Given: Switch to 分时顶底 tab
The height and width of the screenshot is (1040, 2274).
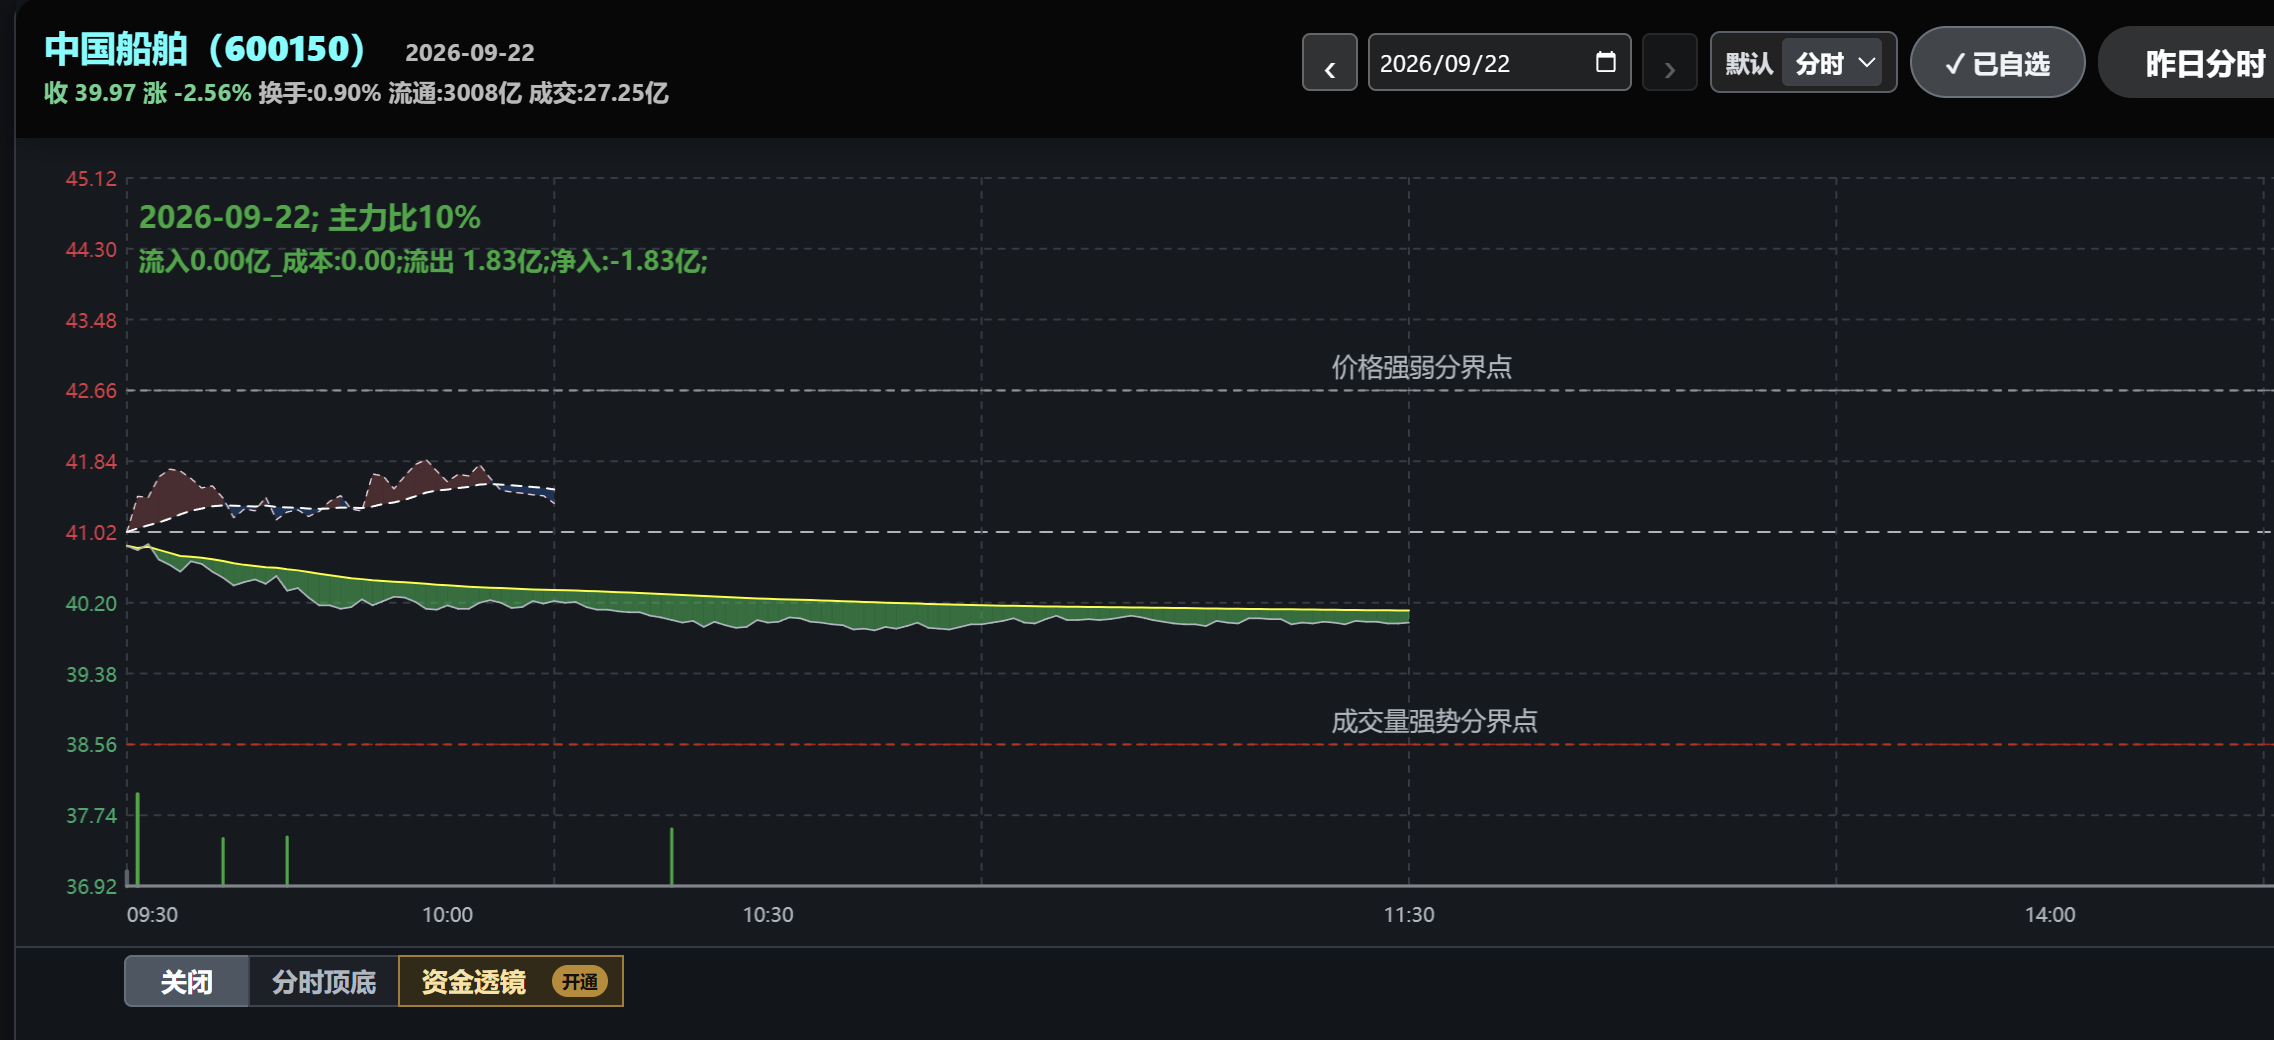Looking at the screenshot, I should point(324,981).
